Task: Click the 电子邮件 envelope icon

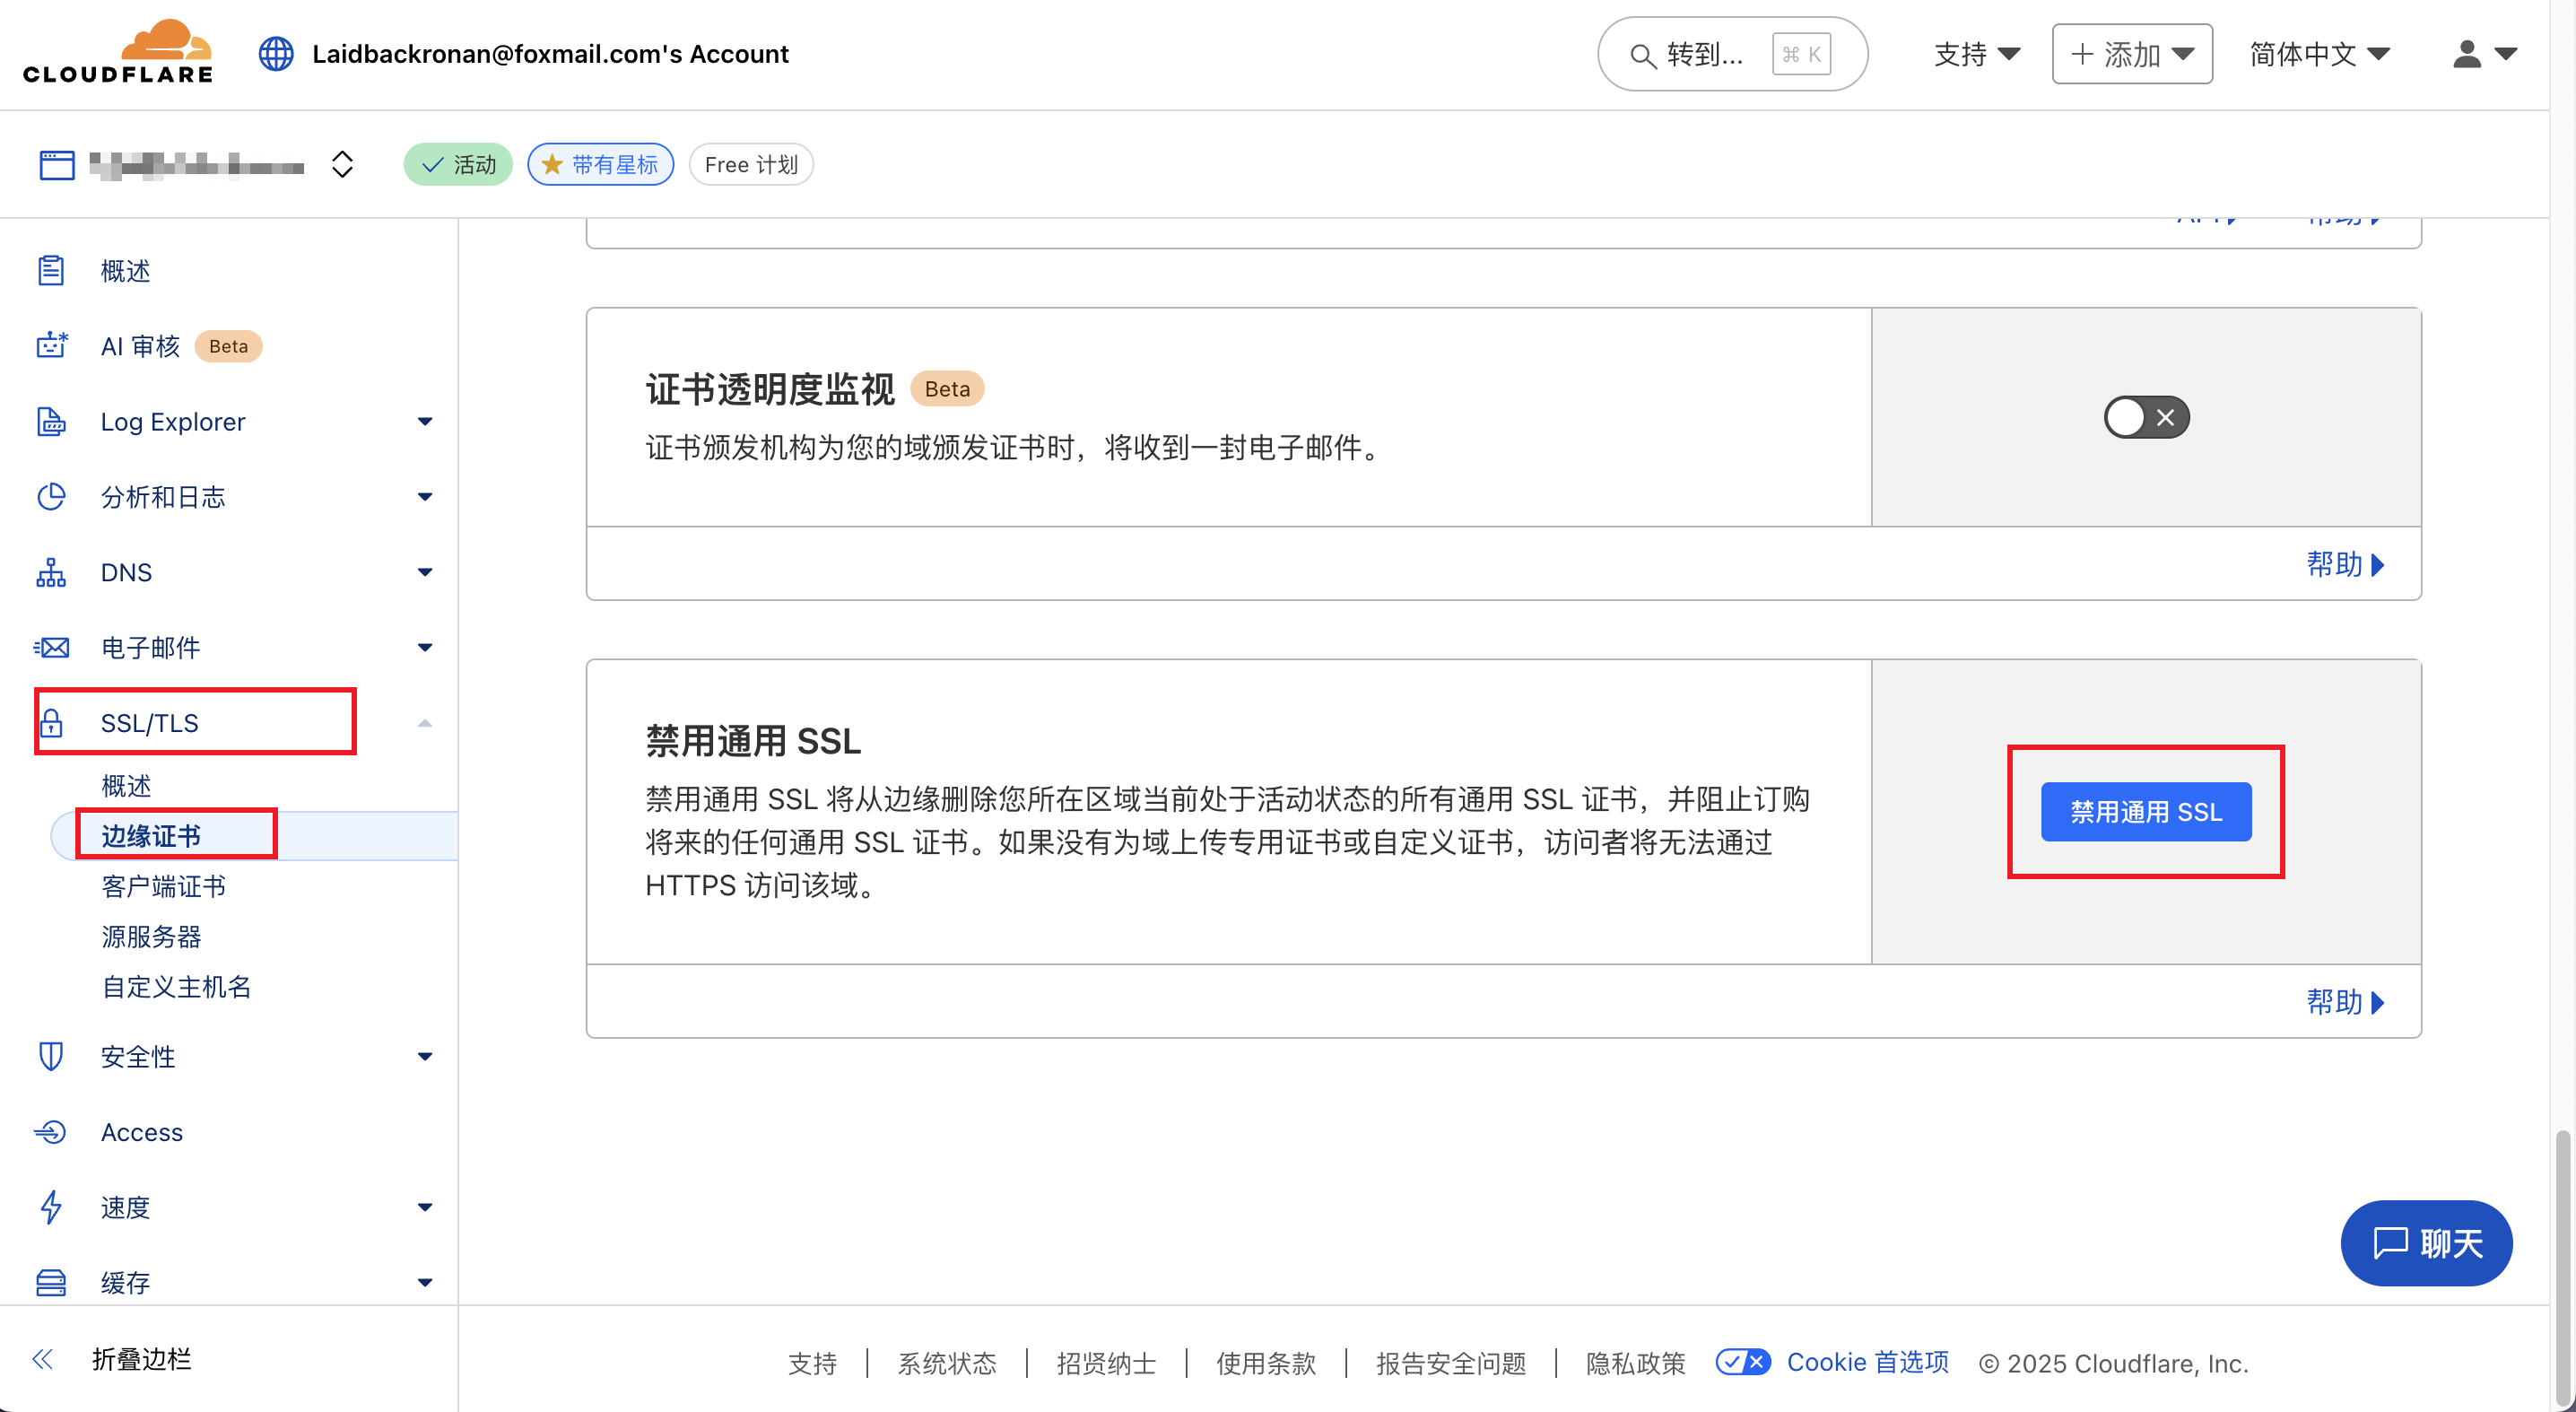Action: [51, 647]
